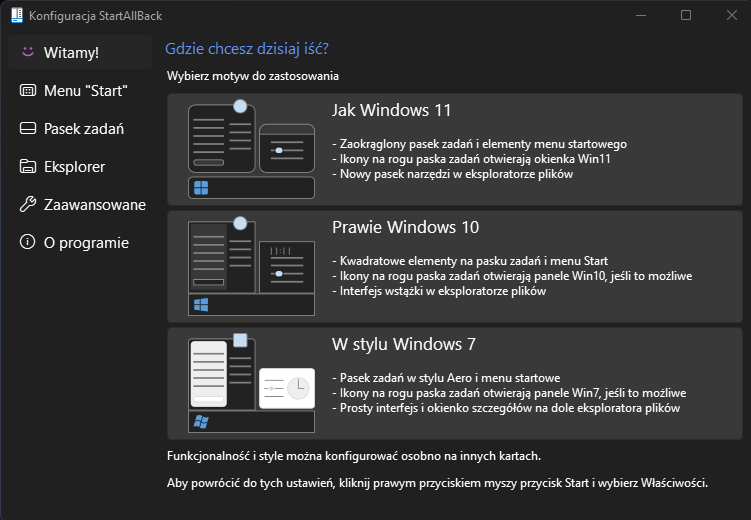Click the text Wybierz motyw do zastosowania
Image resolution: width=751 pixels, height=520 pixels.
pos(253,76)
